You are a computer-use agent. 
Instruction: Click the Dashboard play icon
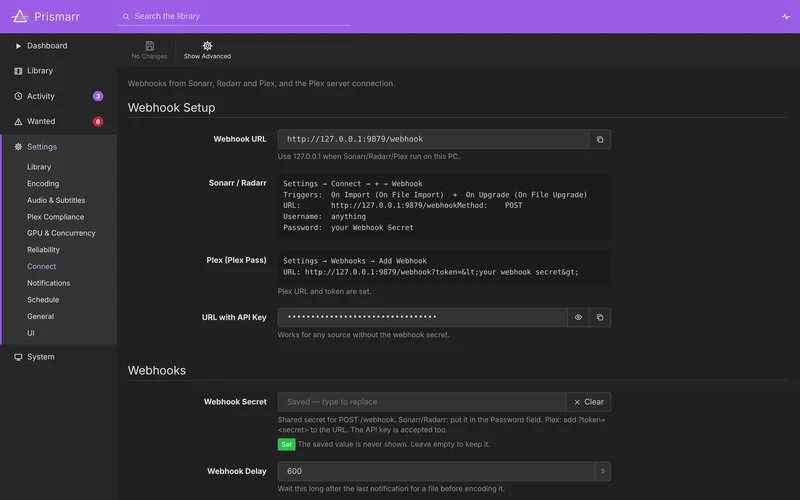pos(18,46)
